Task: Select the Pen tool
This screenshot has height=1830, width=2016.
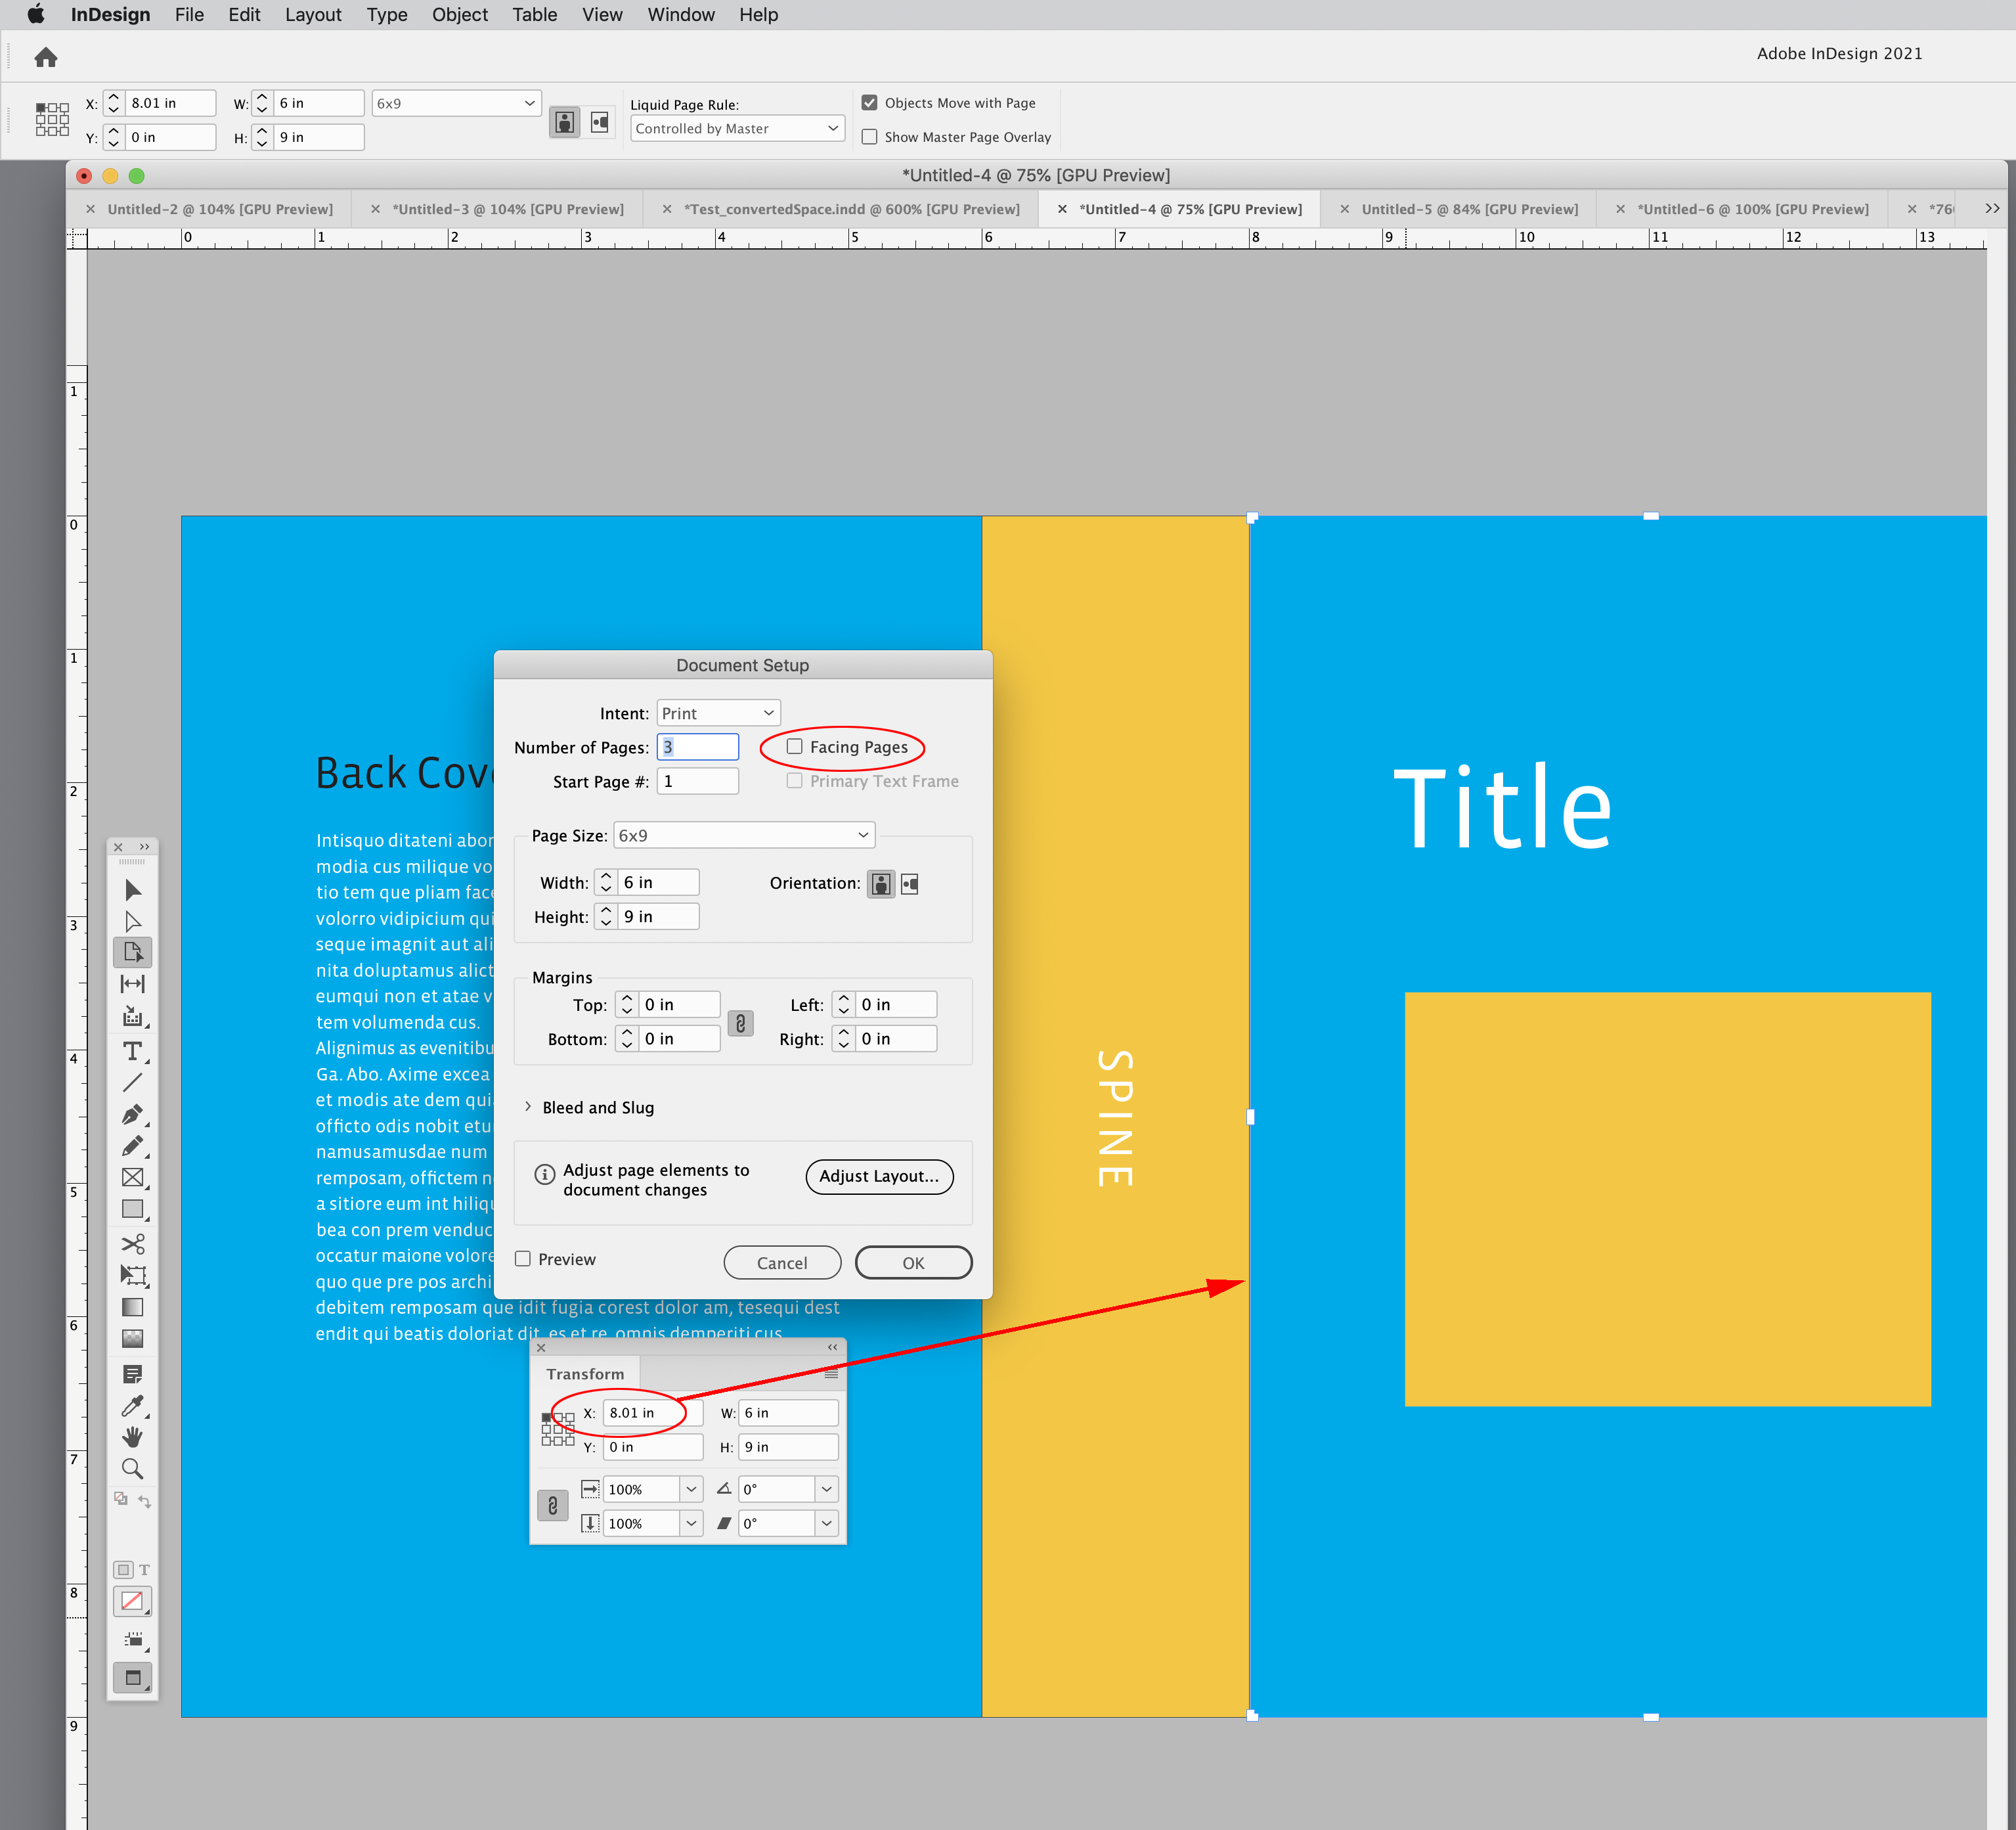Action: pyautogui.click(x=133, y=1114)
